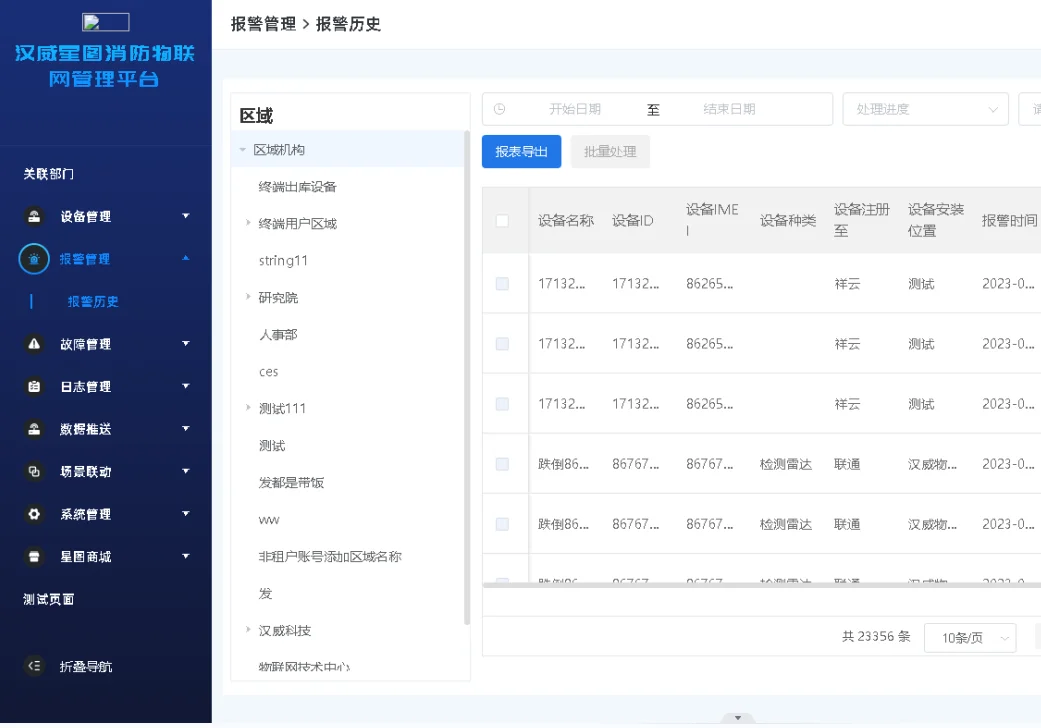Click the 报表导出 export button
The height and width of the screenshot is (728, 1041).
pos(521,152)
